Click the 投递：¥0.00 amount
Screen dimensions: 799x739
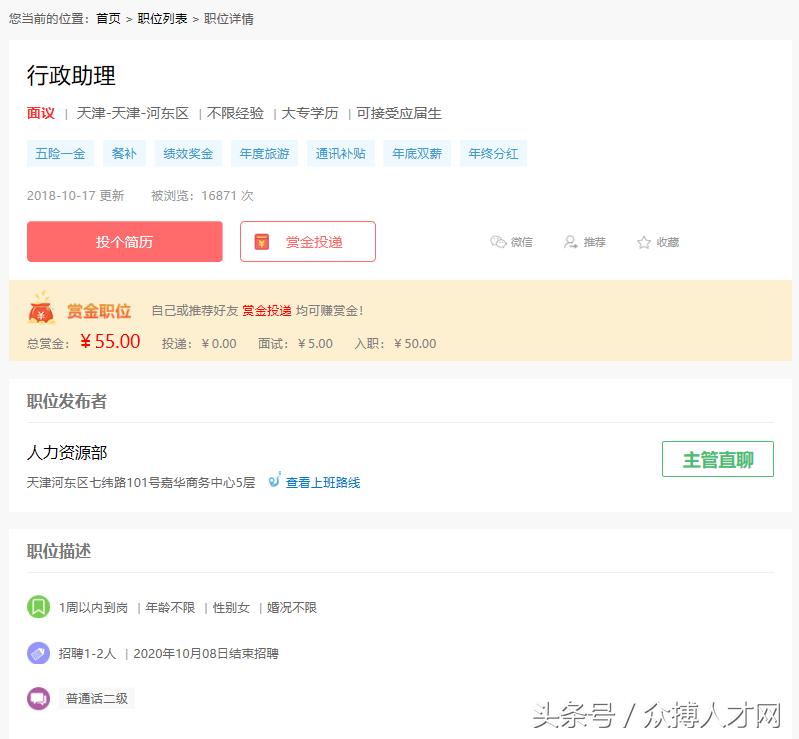pyautogui.click(x=199, y=344)
